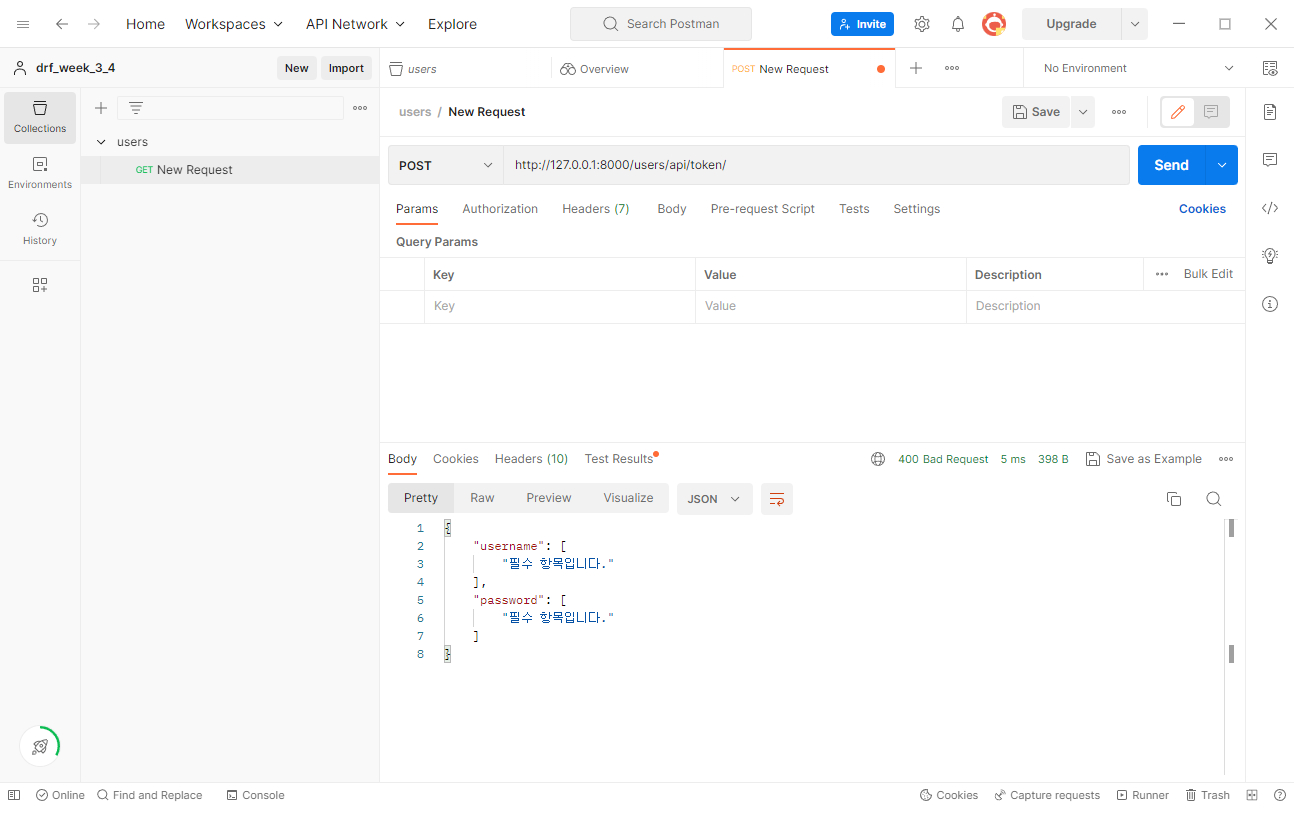Viewport: 1298px width, 819px height.
Task: Go back with the left arrow
Action: pos(62,24)
